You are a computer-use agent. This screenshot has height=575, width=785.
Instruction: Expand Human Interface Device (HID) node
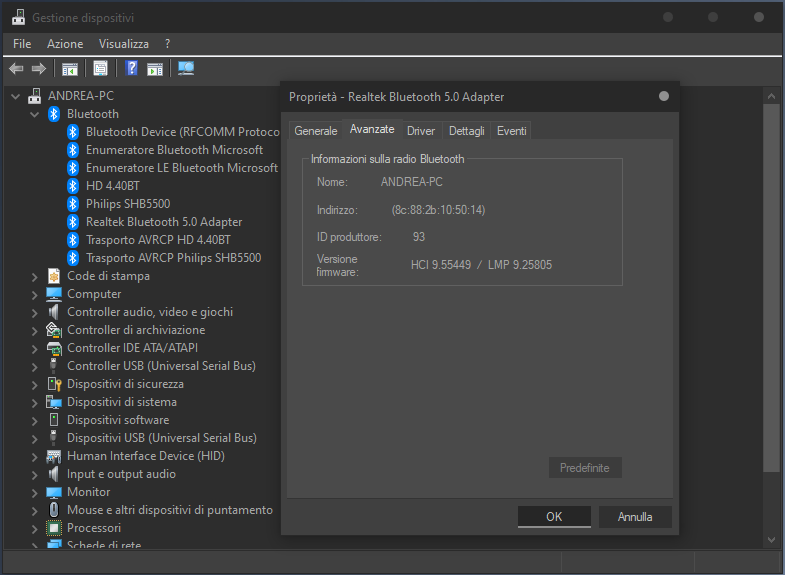click(x=35, y=456)
